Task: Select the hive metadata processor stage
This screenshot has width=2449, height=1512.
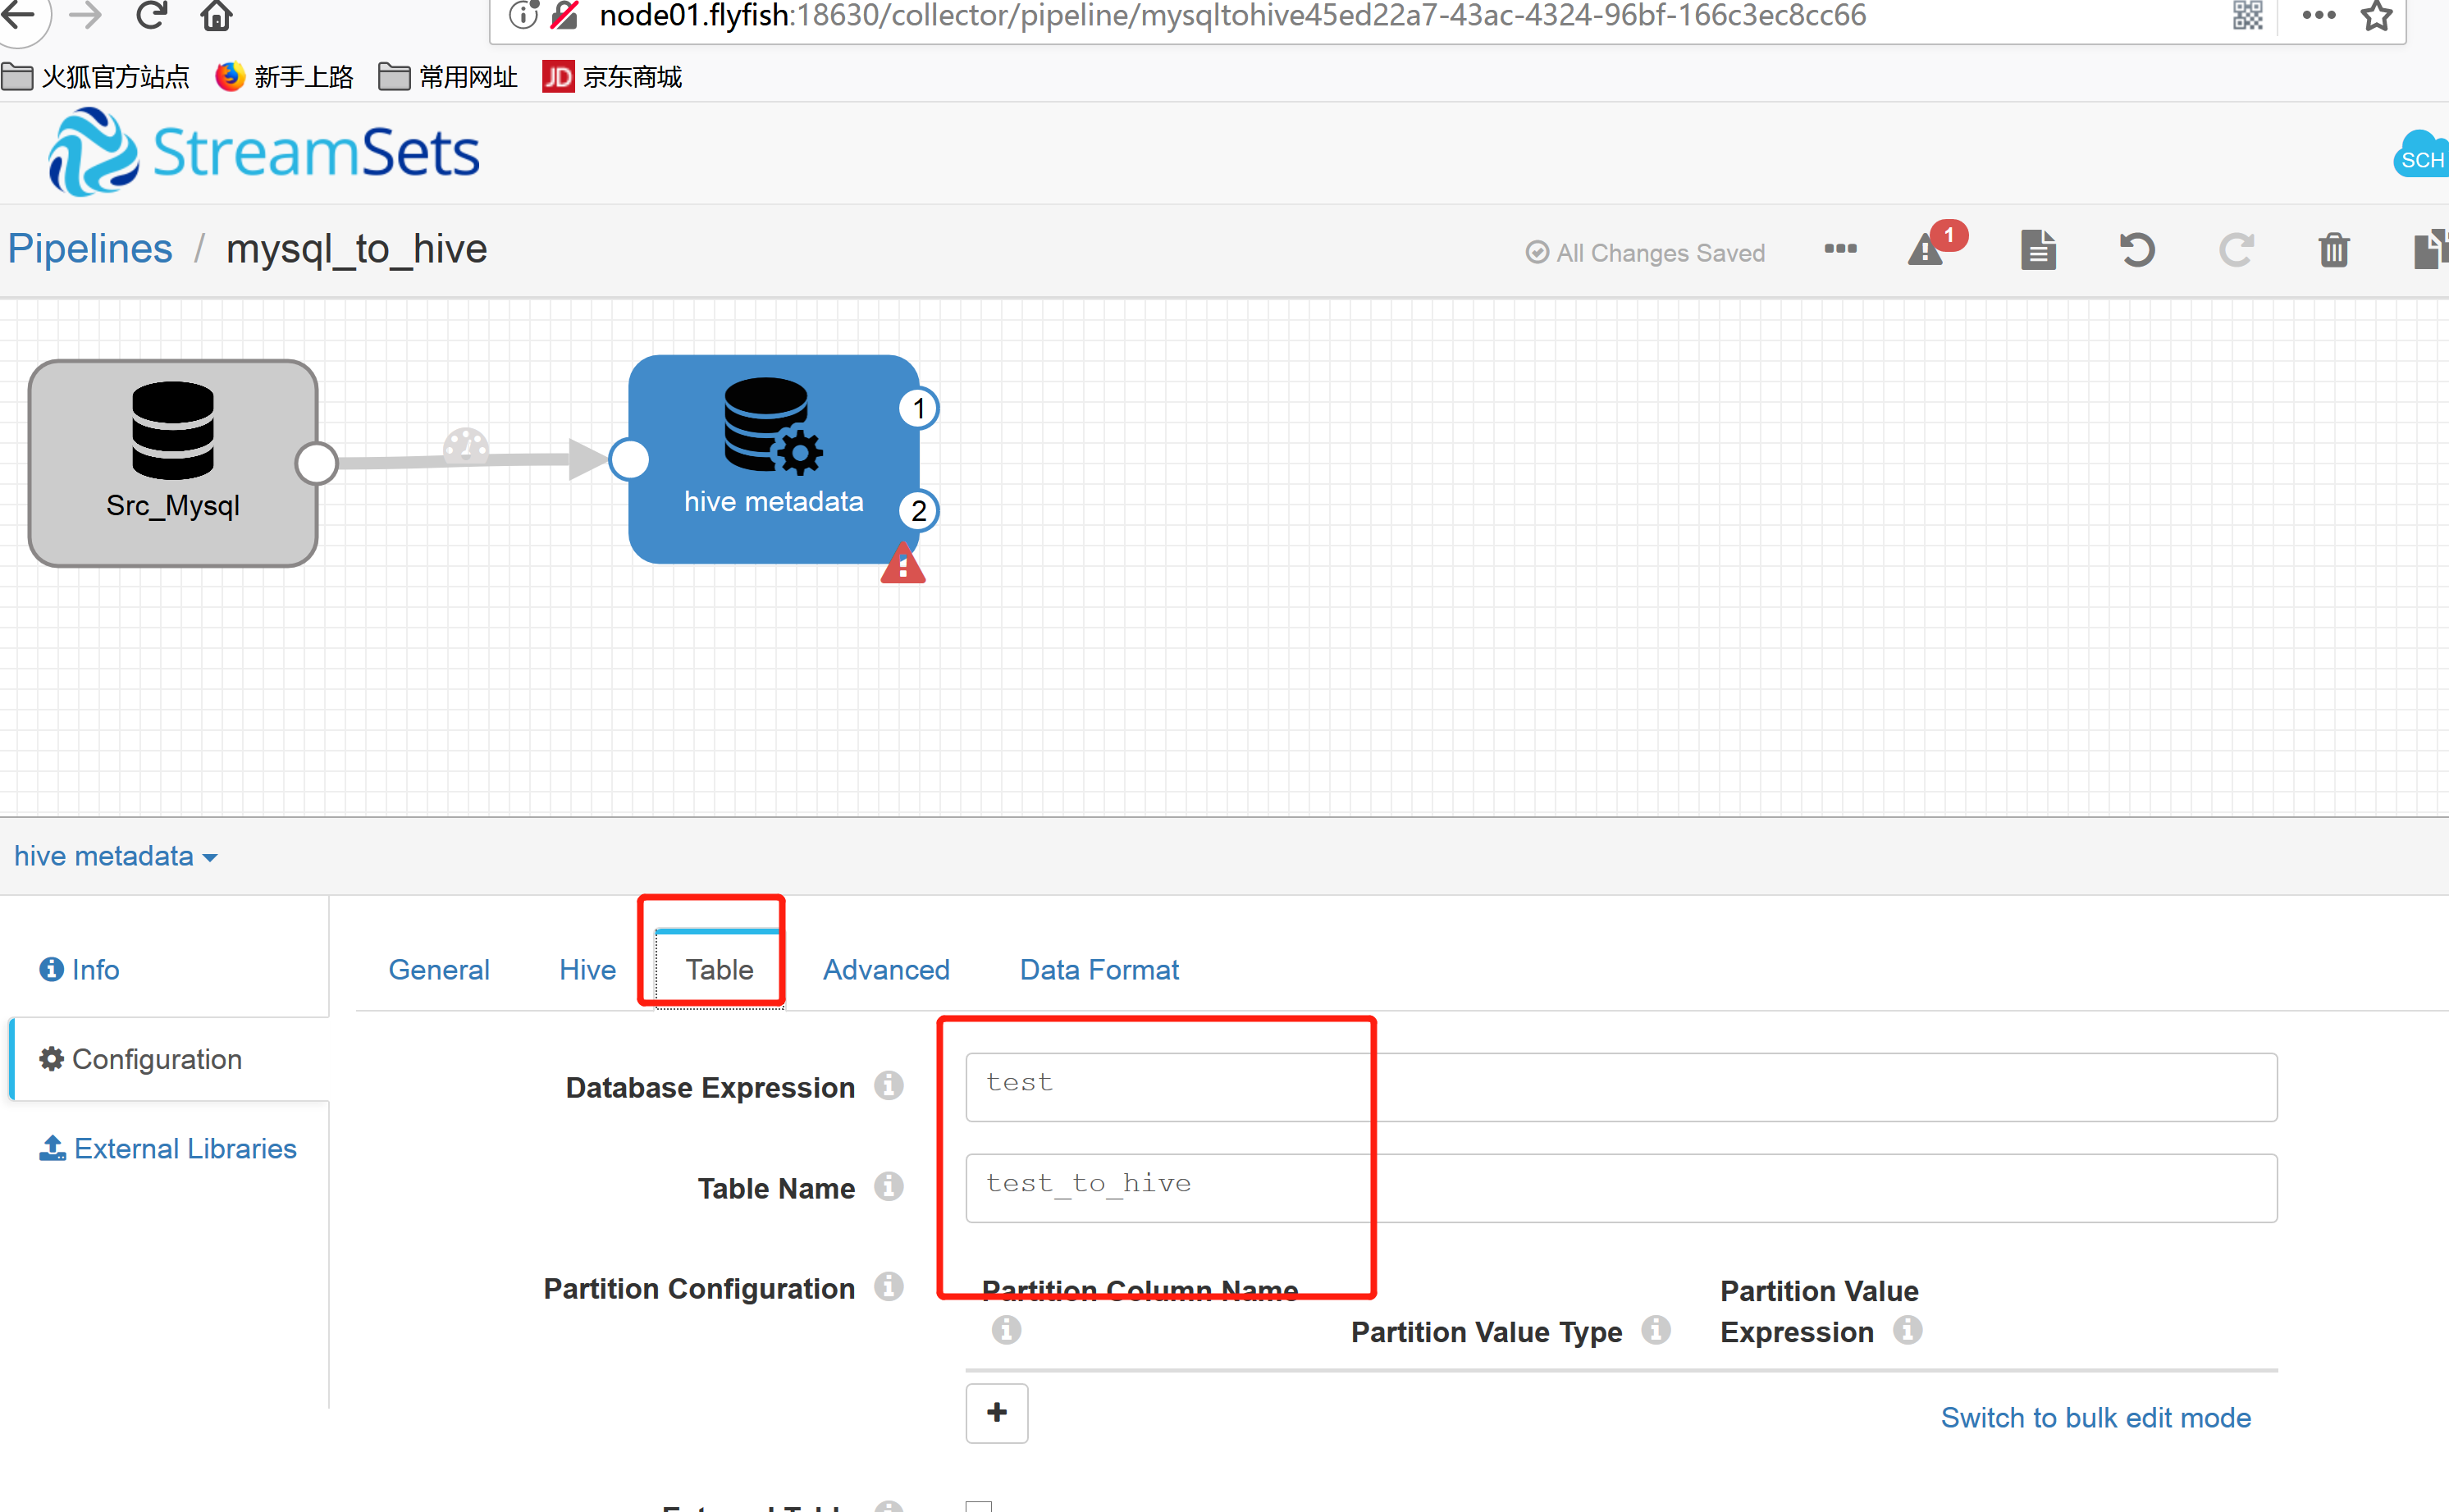Action: coord(773,460)
